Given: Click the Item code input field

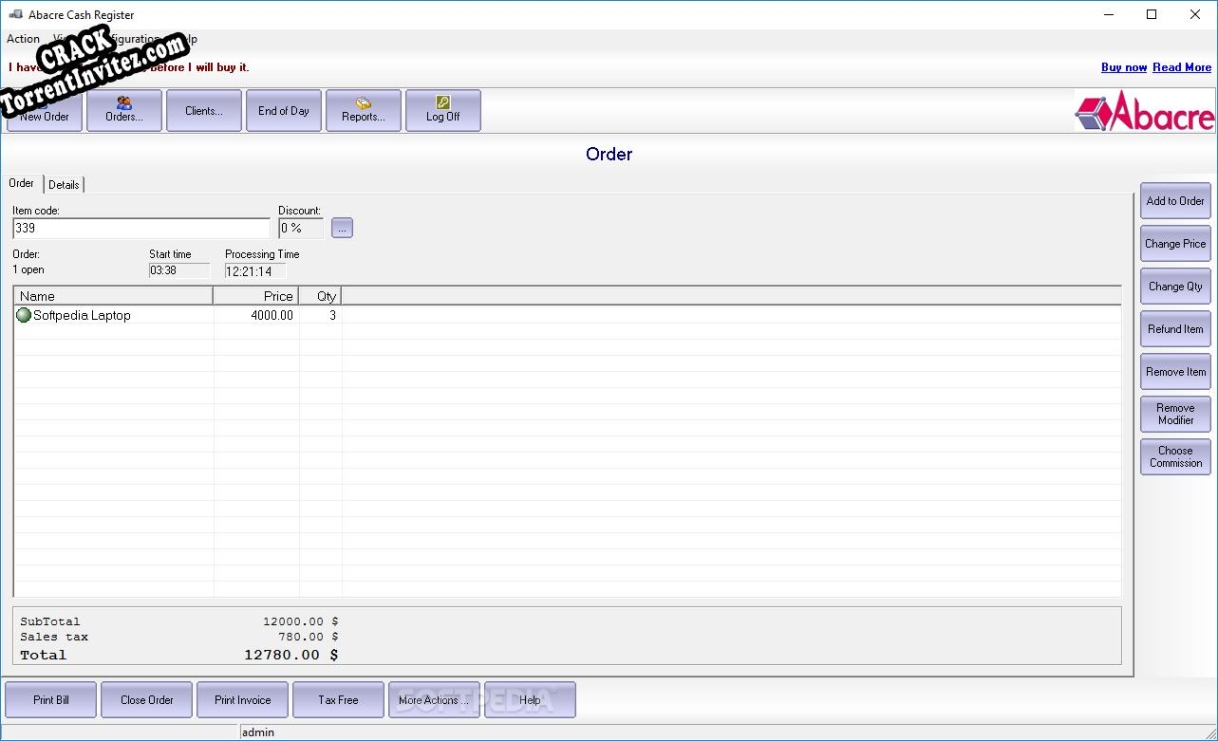Looking at the screenshot, I should pos(140,227).
